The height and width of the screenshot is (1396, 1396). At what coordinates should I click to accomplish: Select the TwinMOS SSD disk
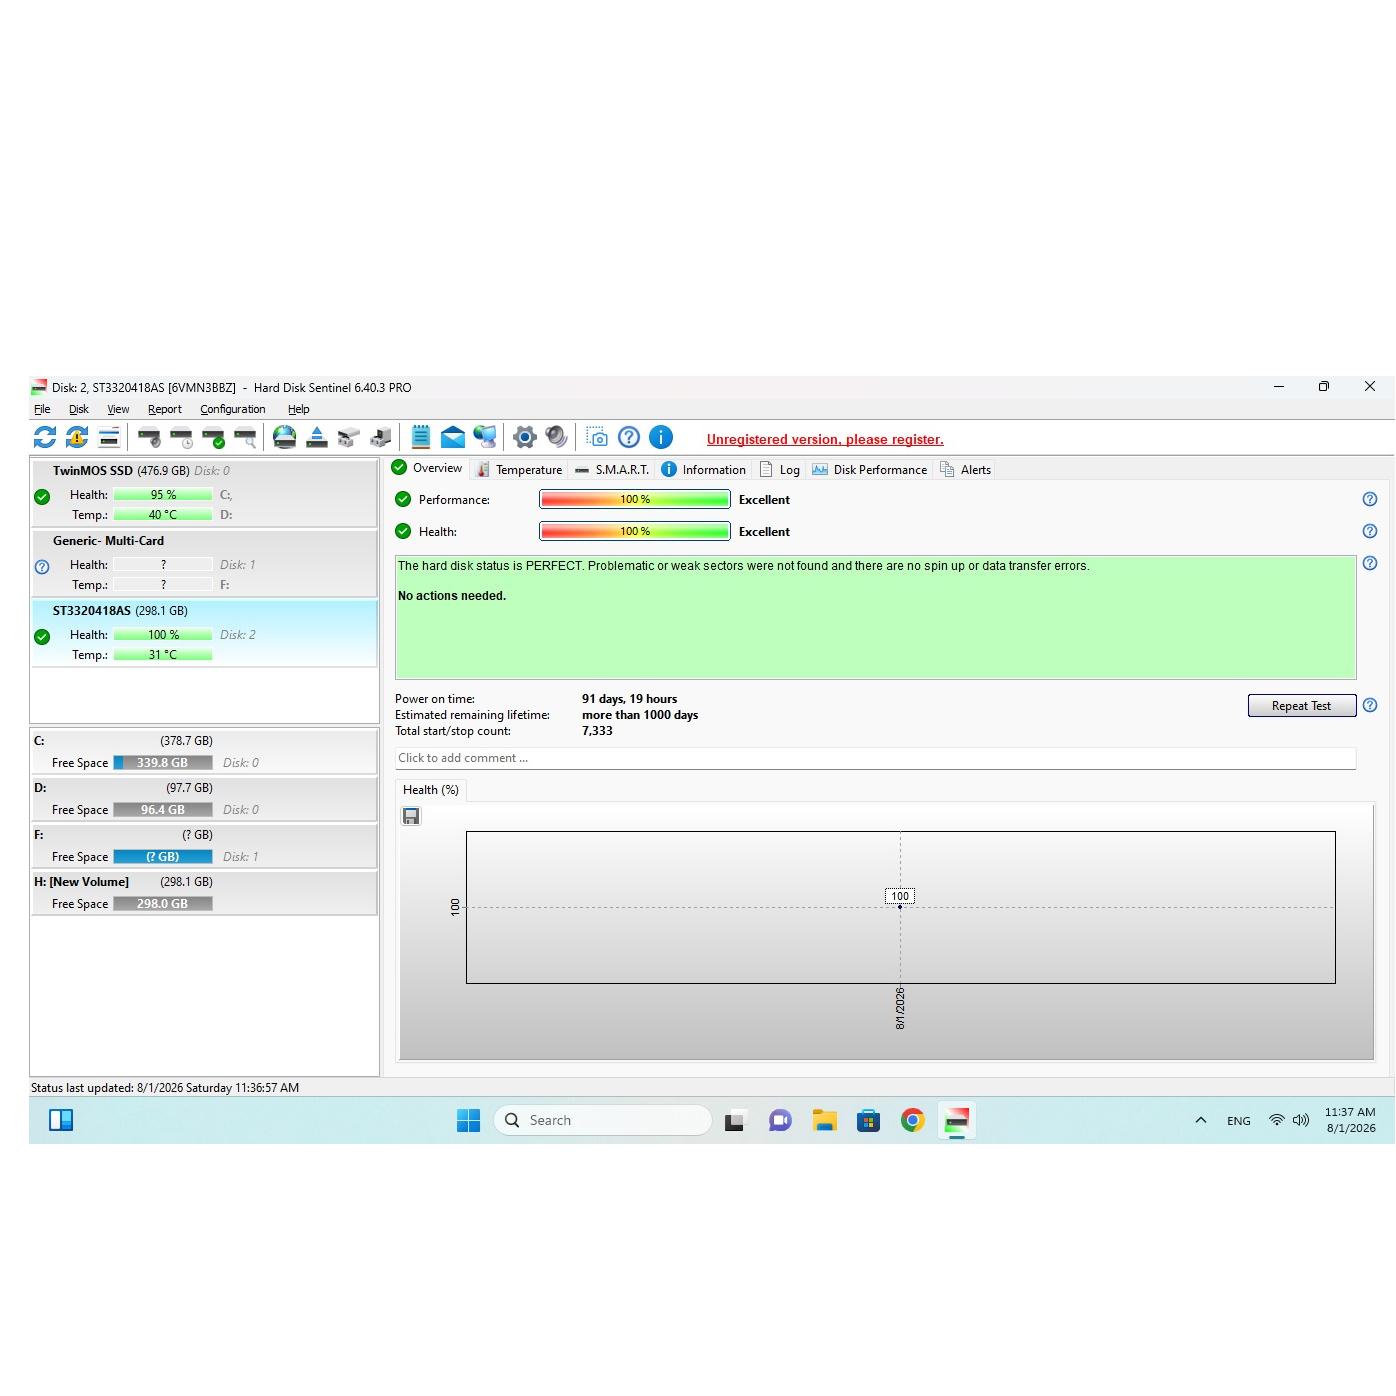click(x=204, y=493)
